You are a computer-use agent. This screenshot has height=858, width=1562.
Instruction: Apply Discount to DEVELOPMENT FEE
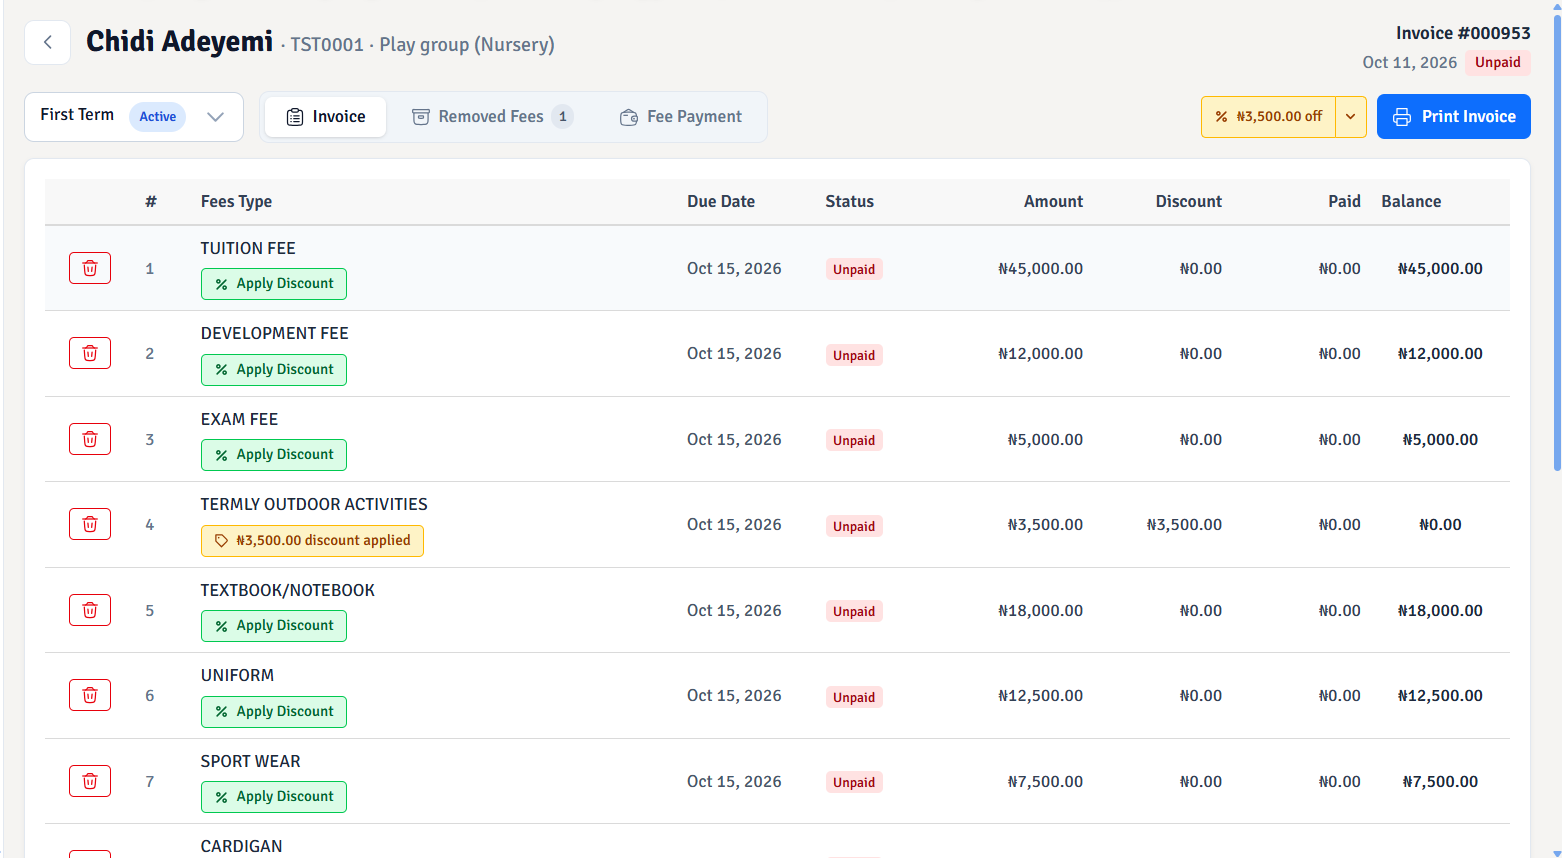click(x=274, y=370)
